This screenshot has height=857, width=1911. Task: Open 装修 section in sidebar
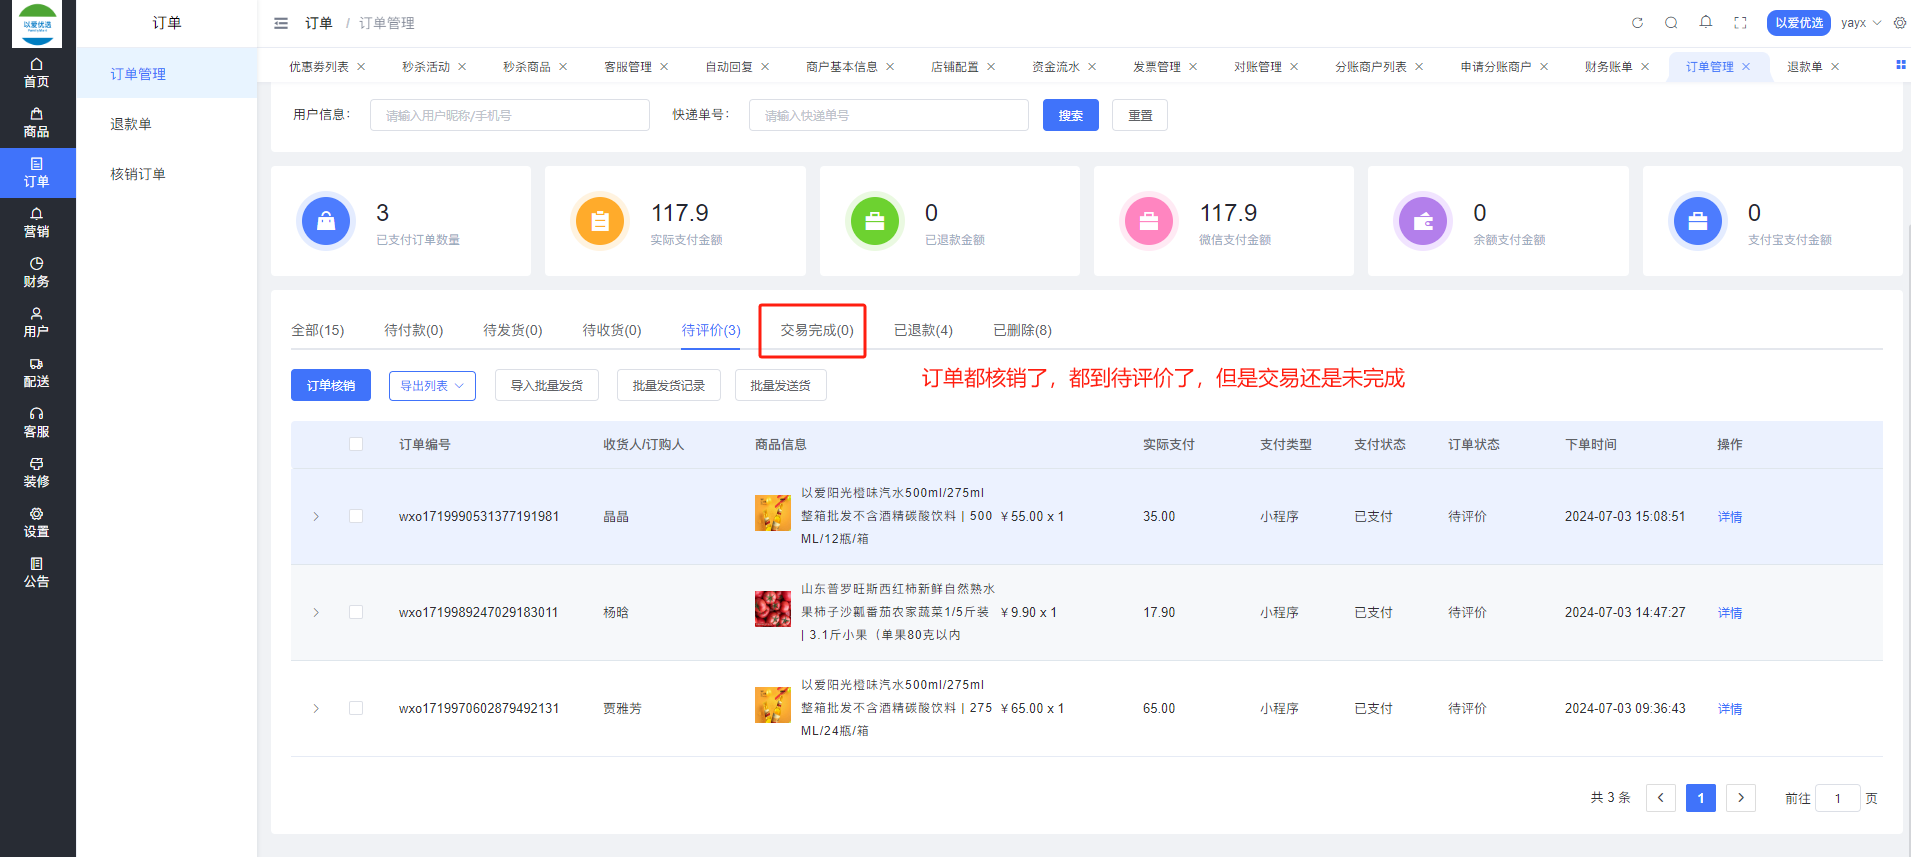37,473
